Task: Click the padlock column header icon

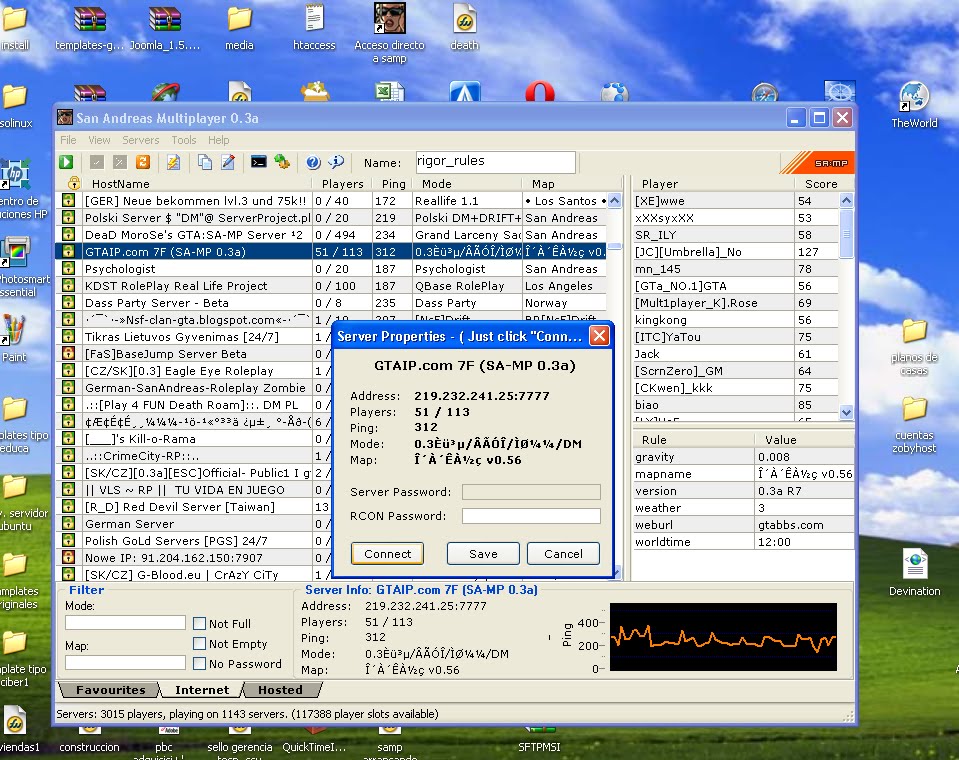Action: (73, 184)
